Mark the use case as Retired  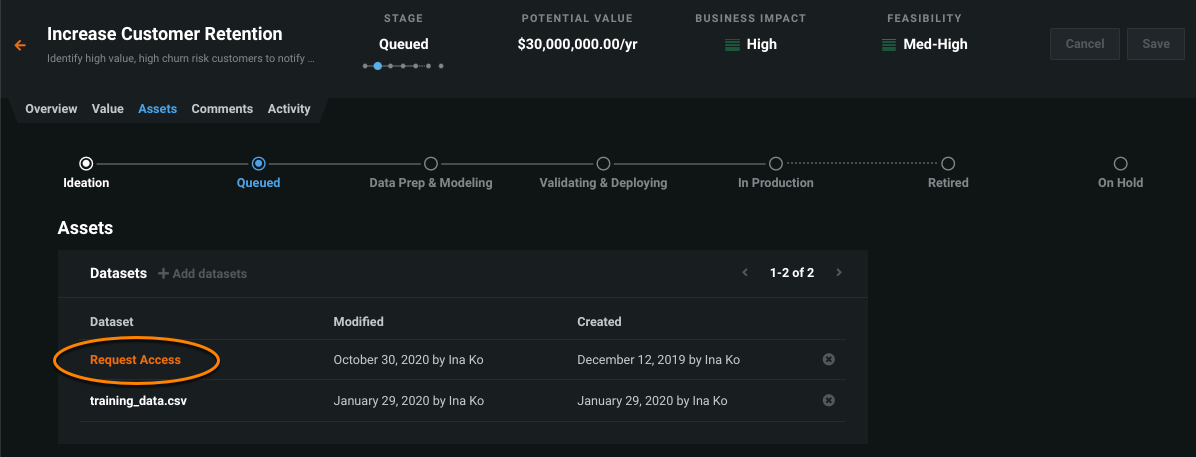[x=948, y=164]
